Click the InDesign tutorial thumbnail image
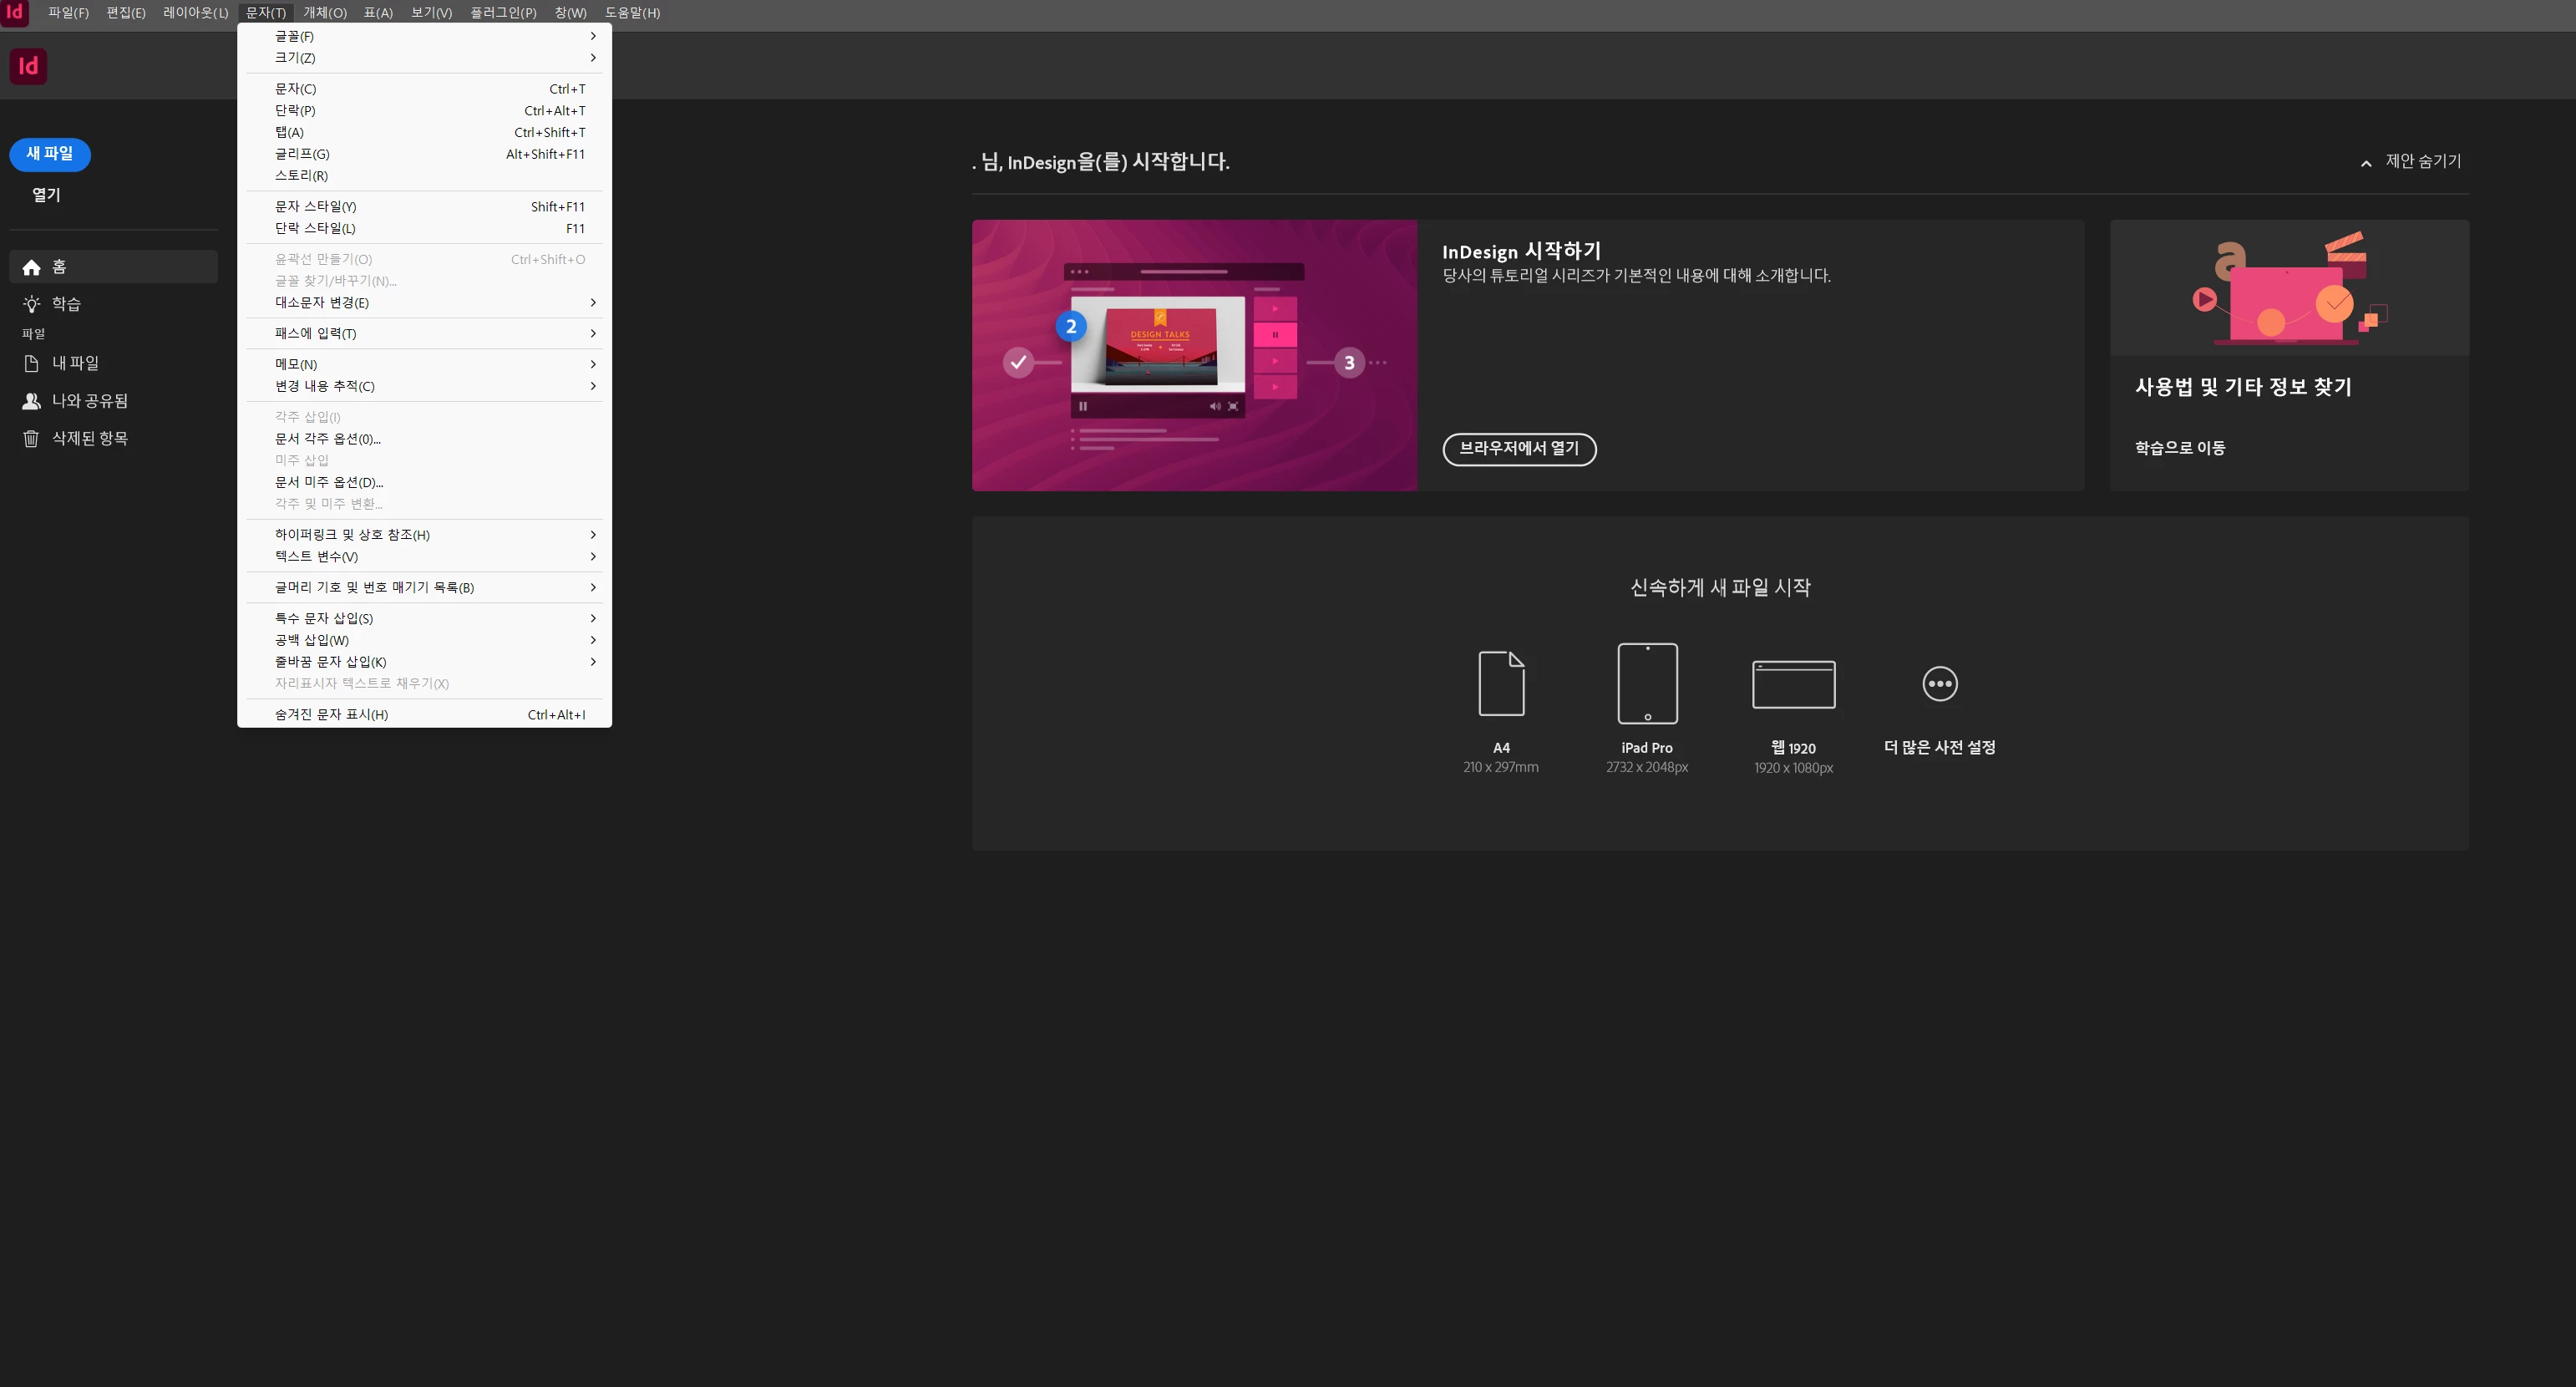 [1194, 355]
